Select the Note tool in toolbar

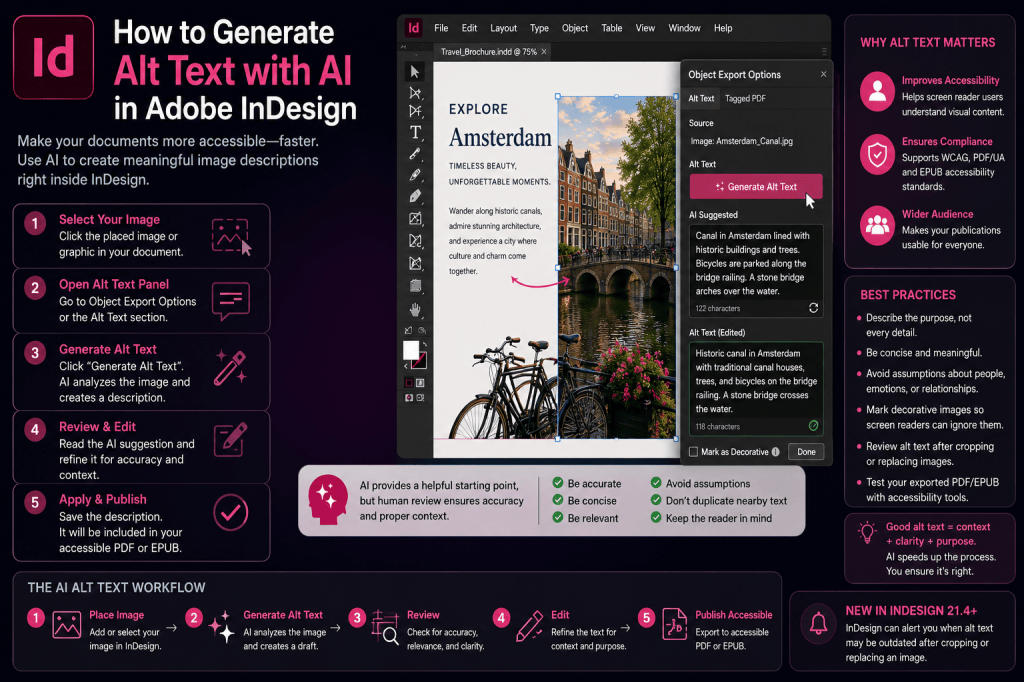[415, 285]
